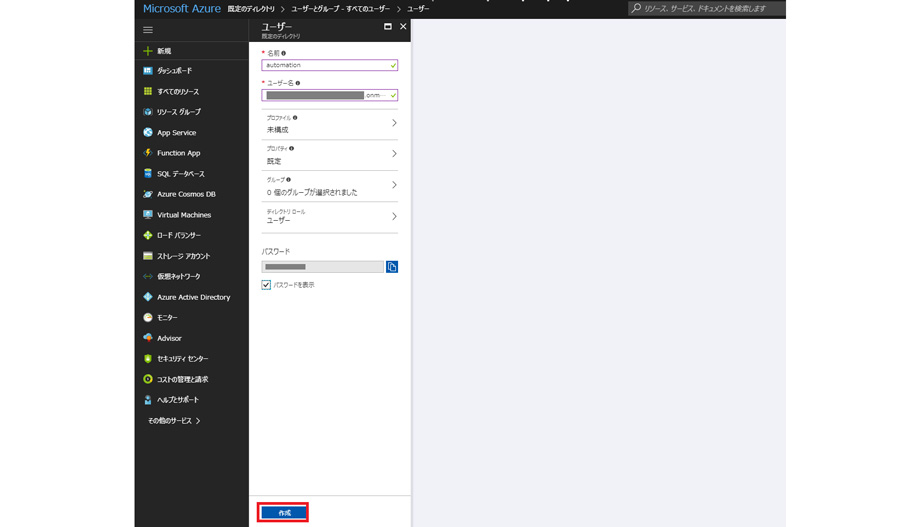Click the info icon next to ユーザー名
920x527 pixels.
[298, 83]
